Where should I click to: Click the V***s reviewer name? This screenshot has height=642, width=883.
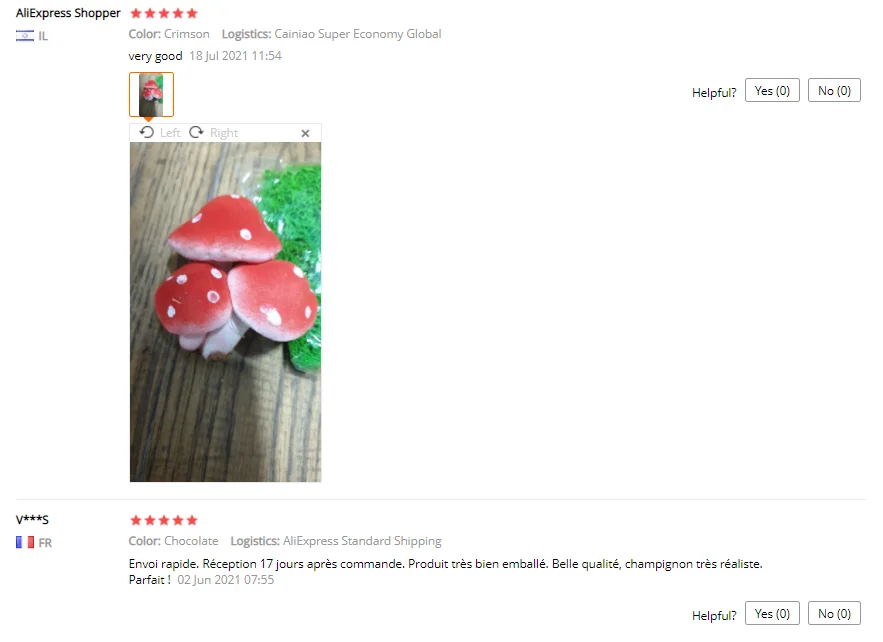click(32, 519)
